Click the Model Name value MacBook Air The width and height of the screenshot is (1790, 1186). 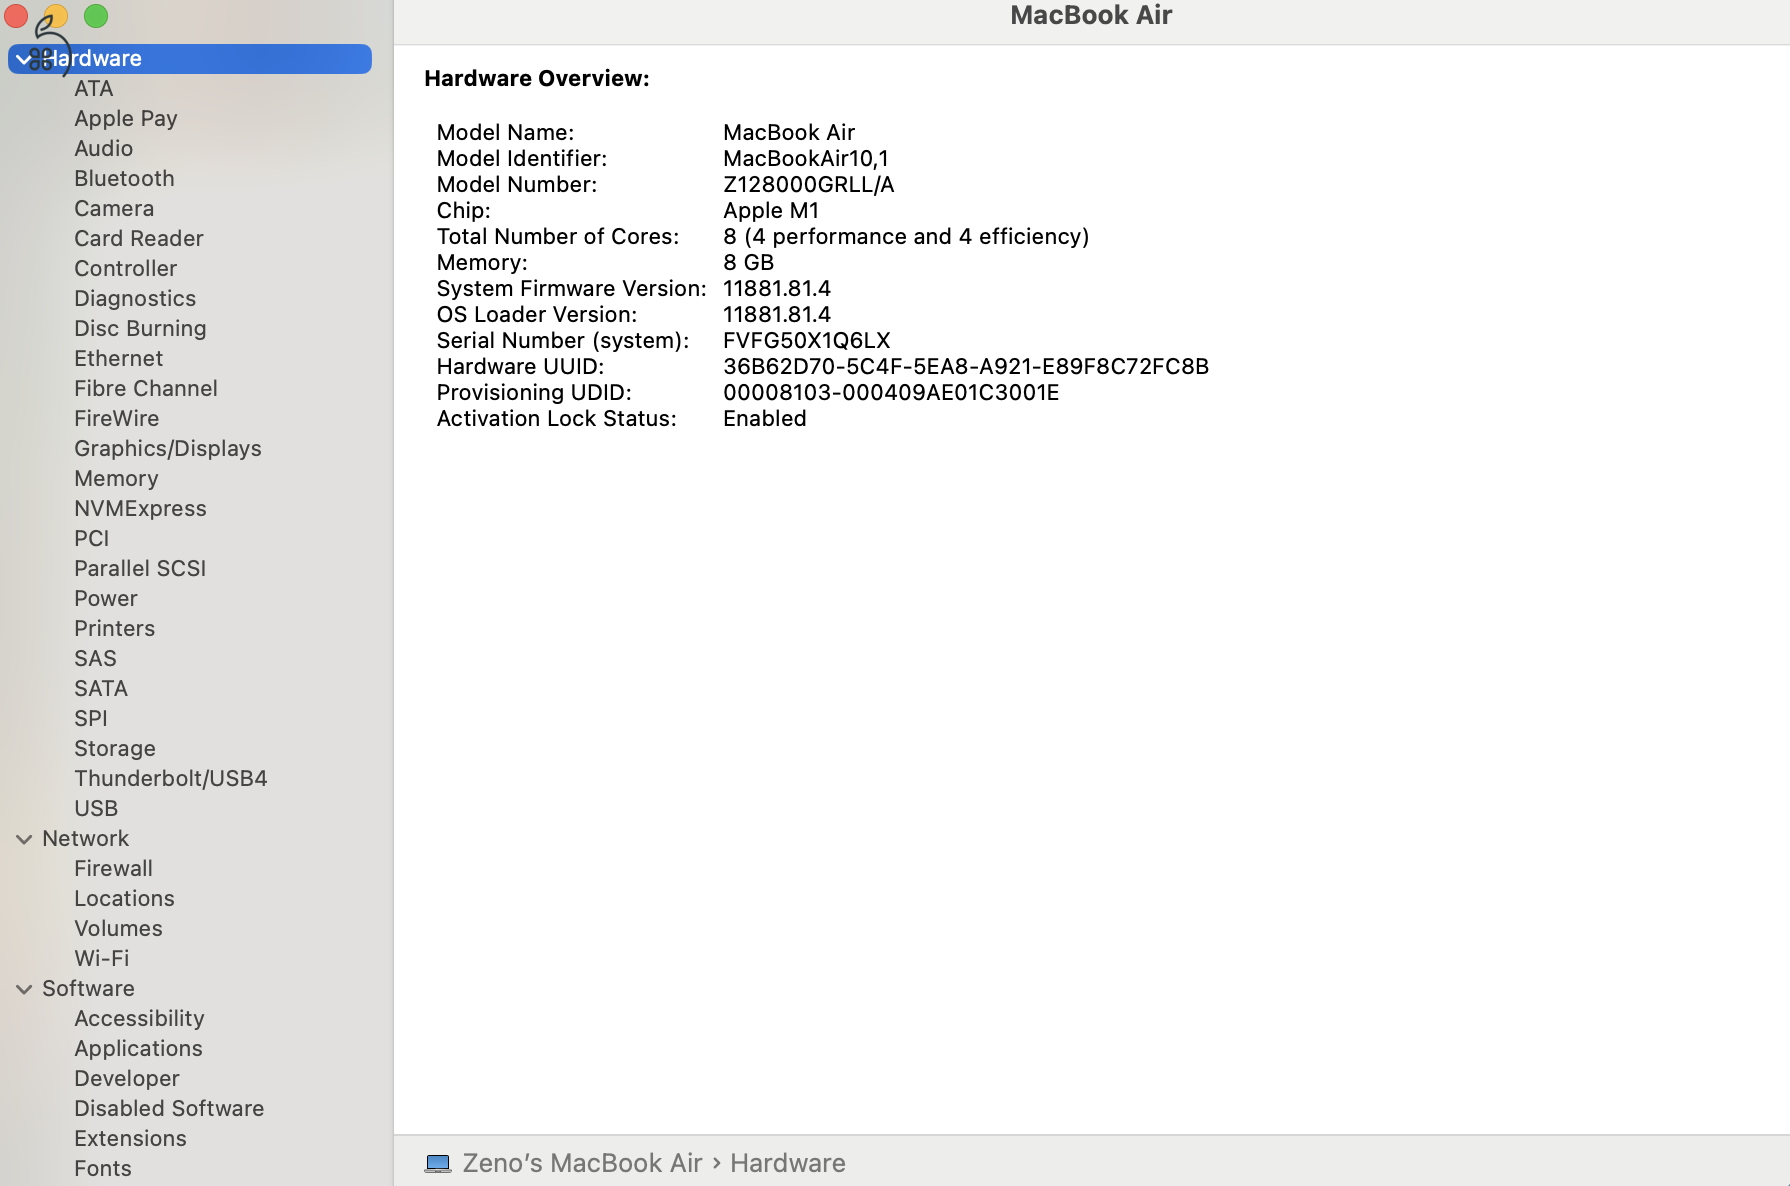point(789,133)
